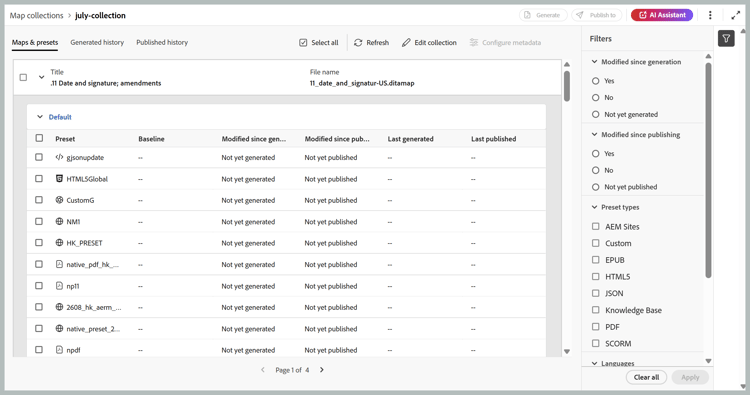The image size is (750, 395).
Task: Click the Baseline column header
Action: tap(151, 139)
